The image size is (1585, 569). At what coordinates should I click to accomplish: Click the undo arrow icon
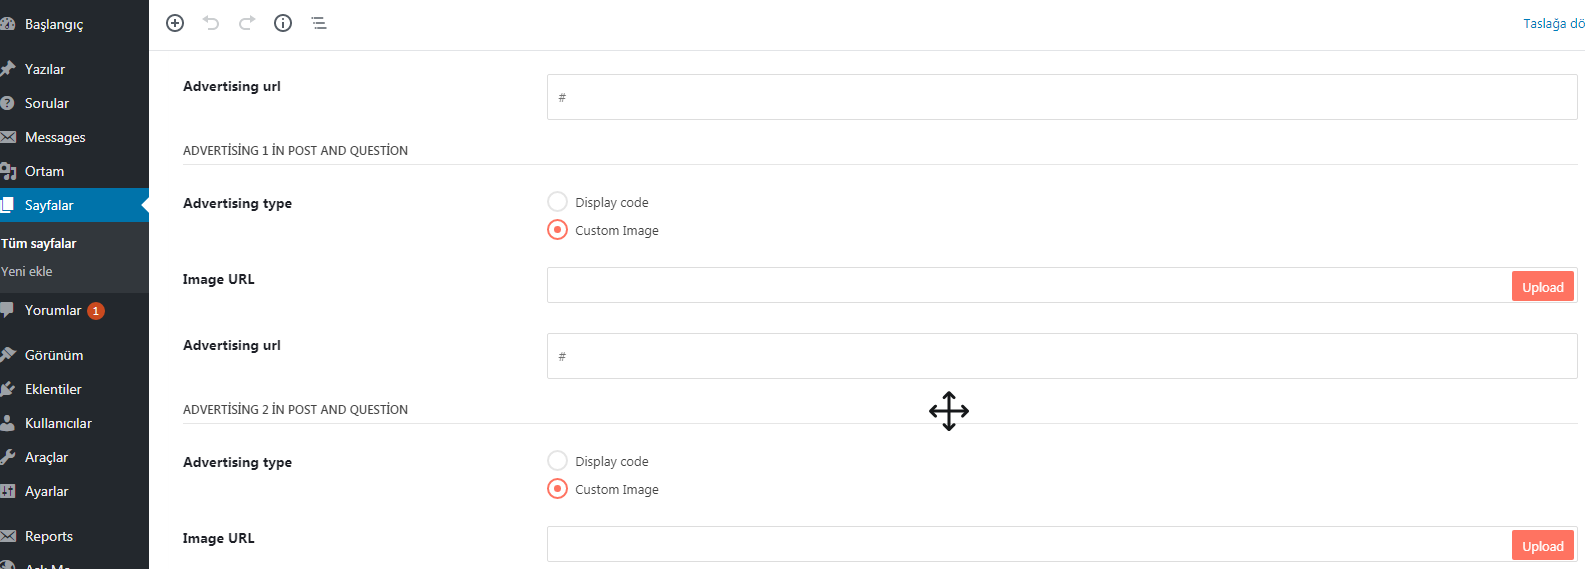click(x=211, y=23)
